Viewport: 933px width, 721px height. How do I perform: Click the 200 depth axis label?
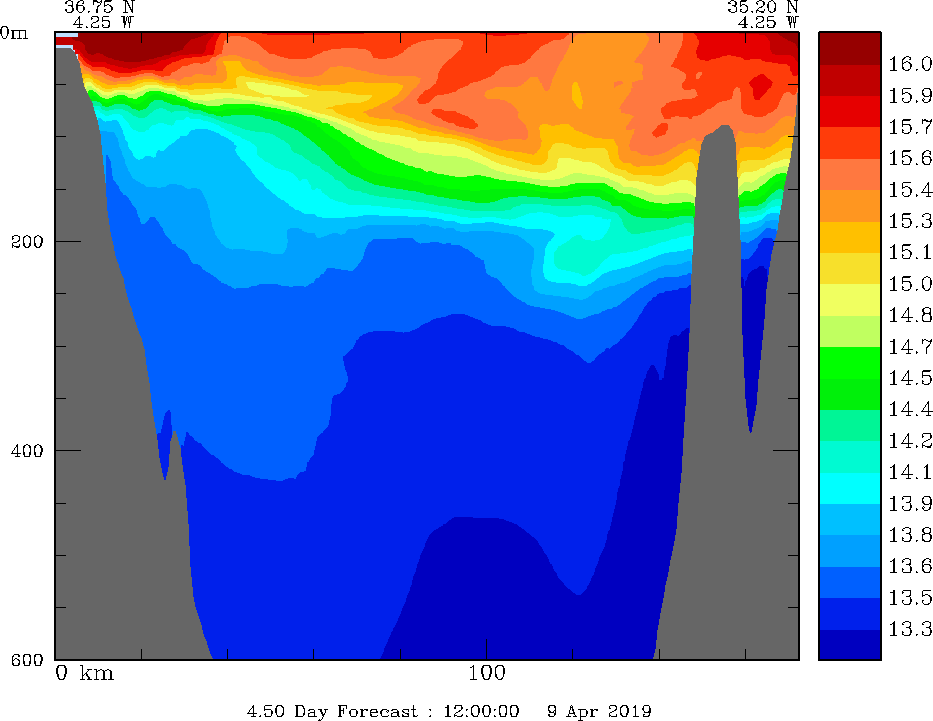coord(27,242)
